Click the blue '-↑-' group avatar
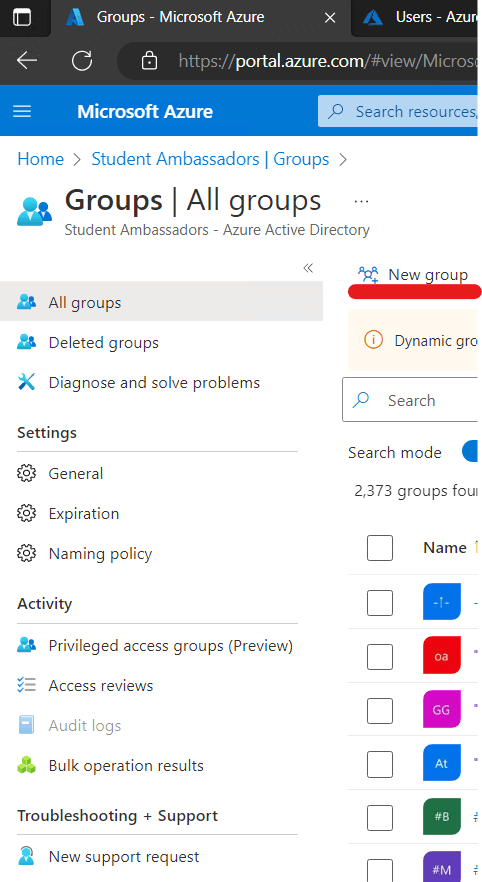 pos(442,601)
